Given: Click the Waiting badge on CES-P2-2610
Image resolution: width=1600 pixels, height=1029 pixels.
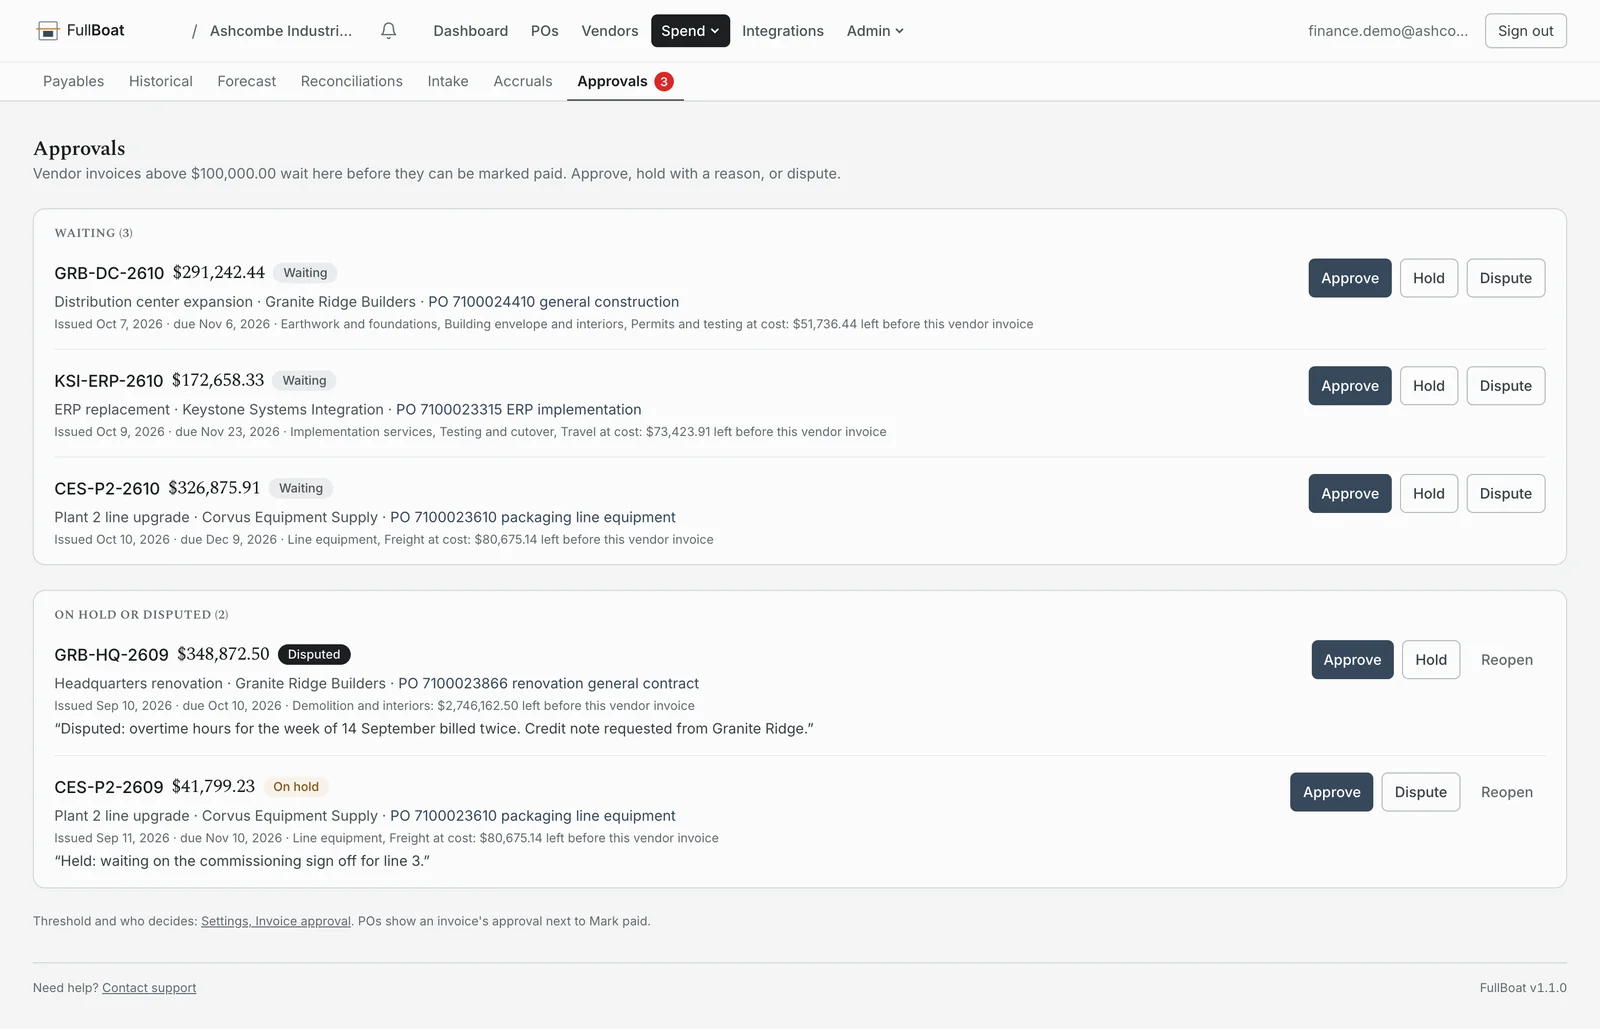Looking at the screenshot, I should (301, 489).
